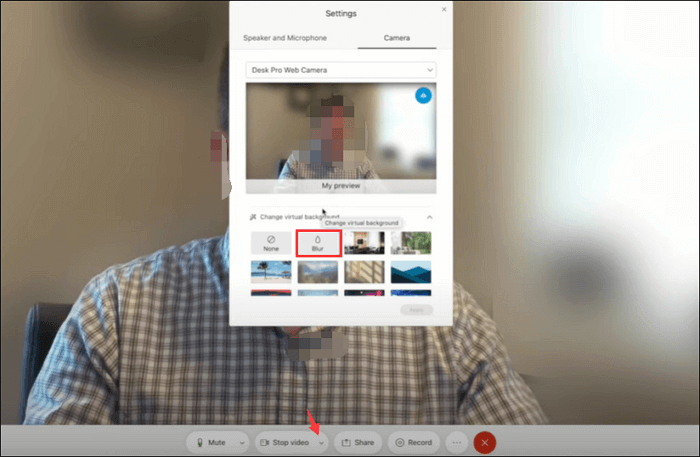Pick the living room background thumbnail
This screenshot has height=457, width=700.
point(363,243)
